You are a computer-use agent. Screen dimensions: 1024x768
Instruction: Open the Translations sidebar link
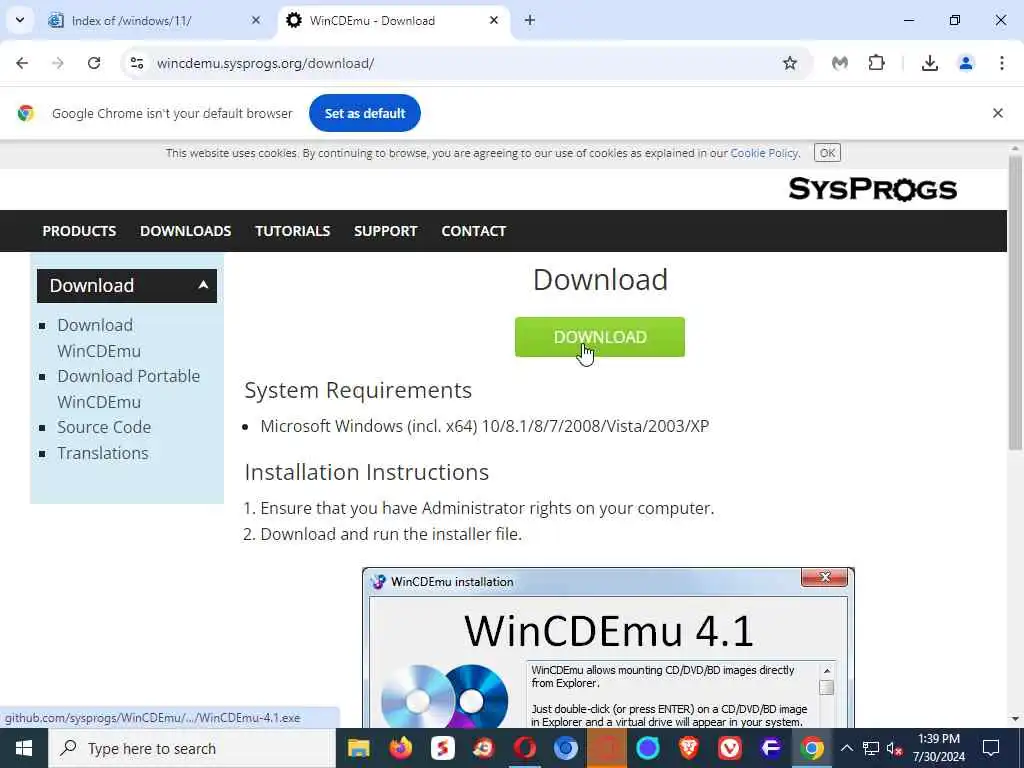[103, 453]
